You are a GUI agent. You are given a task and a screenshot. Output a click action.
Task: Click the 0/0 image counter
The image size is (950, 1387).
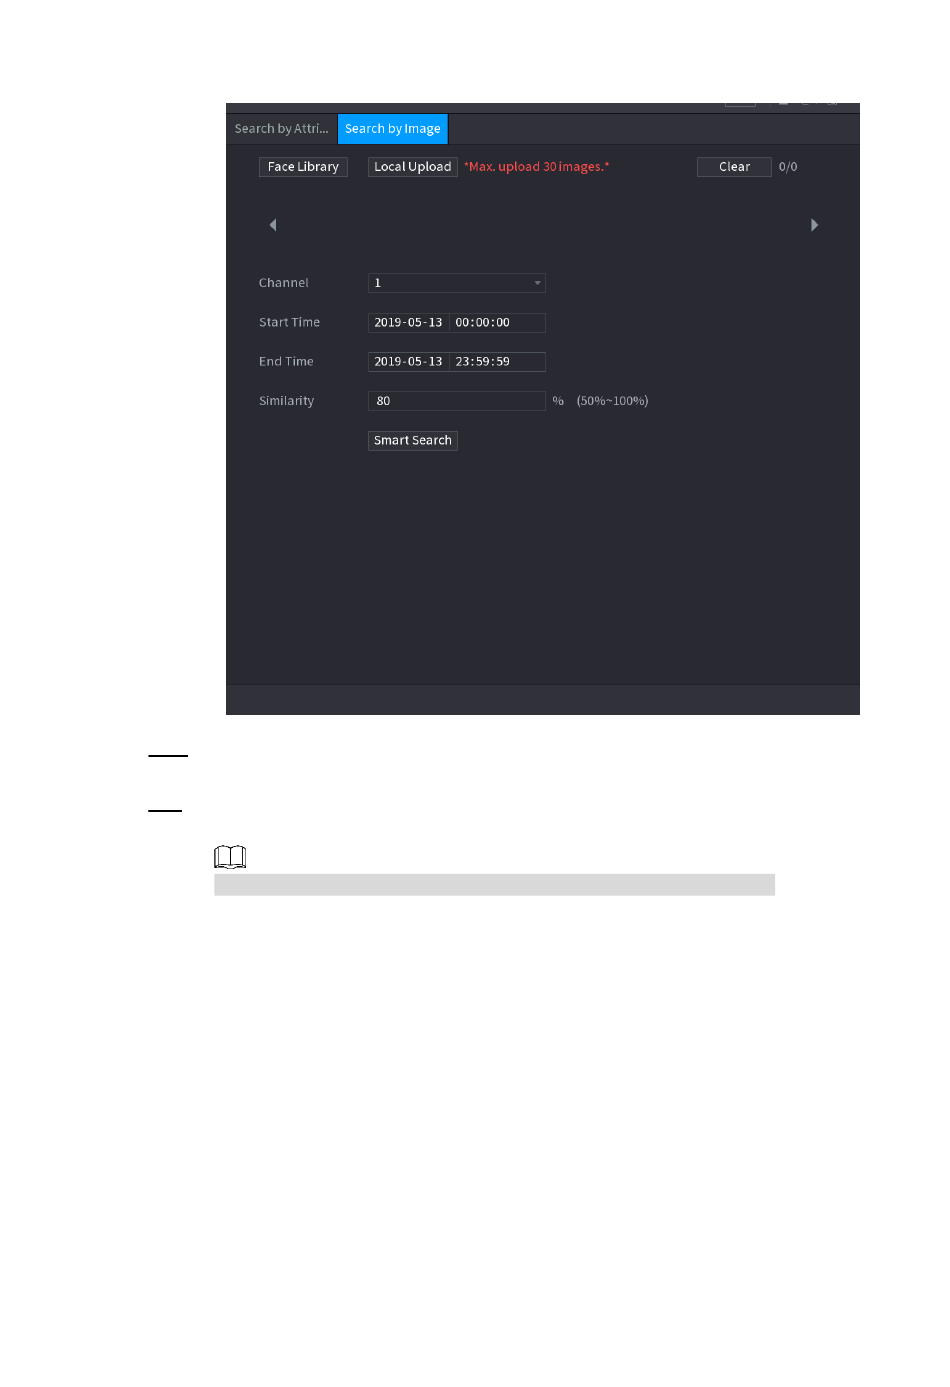(788, 167)
